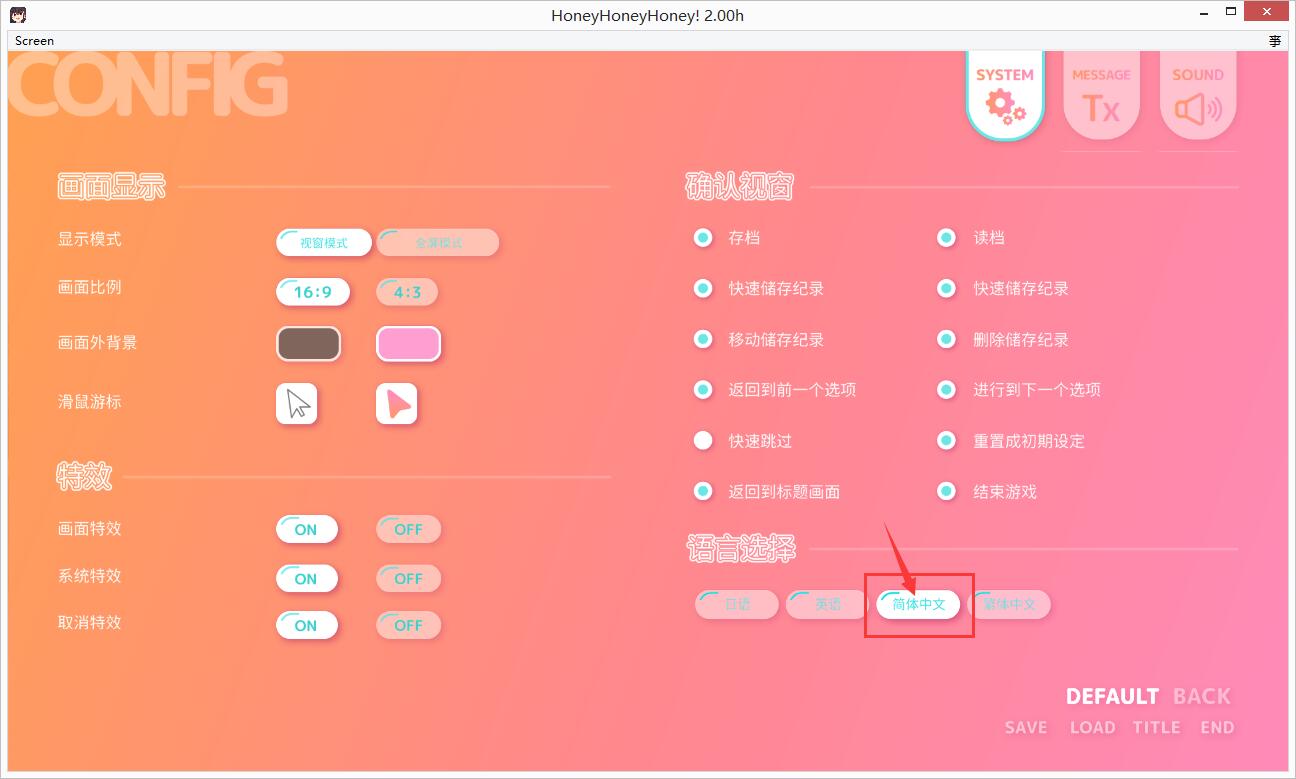Screen dimensions: 1296x779
Task: Set the screen ratio to 4:3
Action: click(407, 292)
